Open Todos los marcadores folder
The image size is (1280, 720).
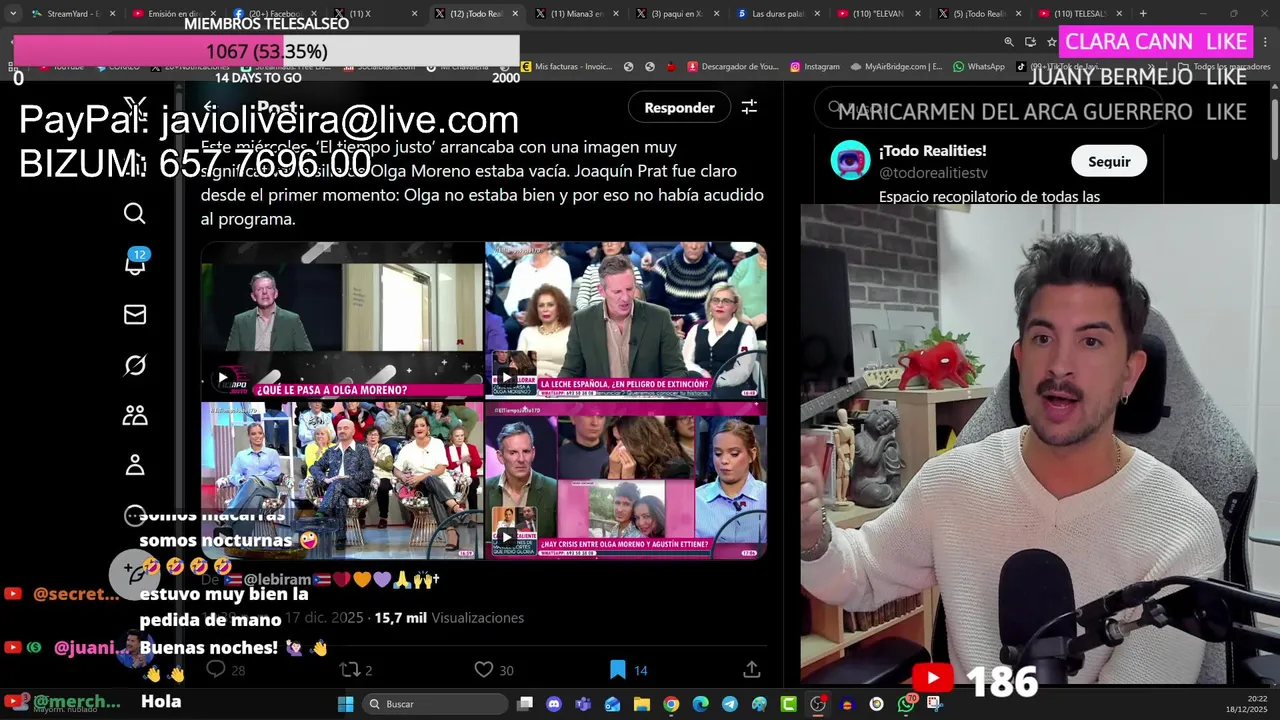[1225, 67]
